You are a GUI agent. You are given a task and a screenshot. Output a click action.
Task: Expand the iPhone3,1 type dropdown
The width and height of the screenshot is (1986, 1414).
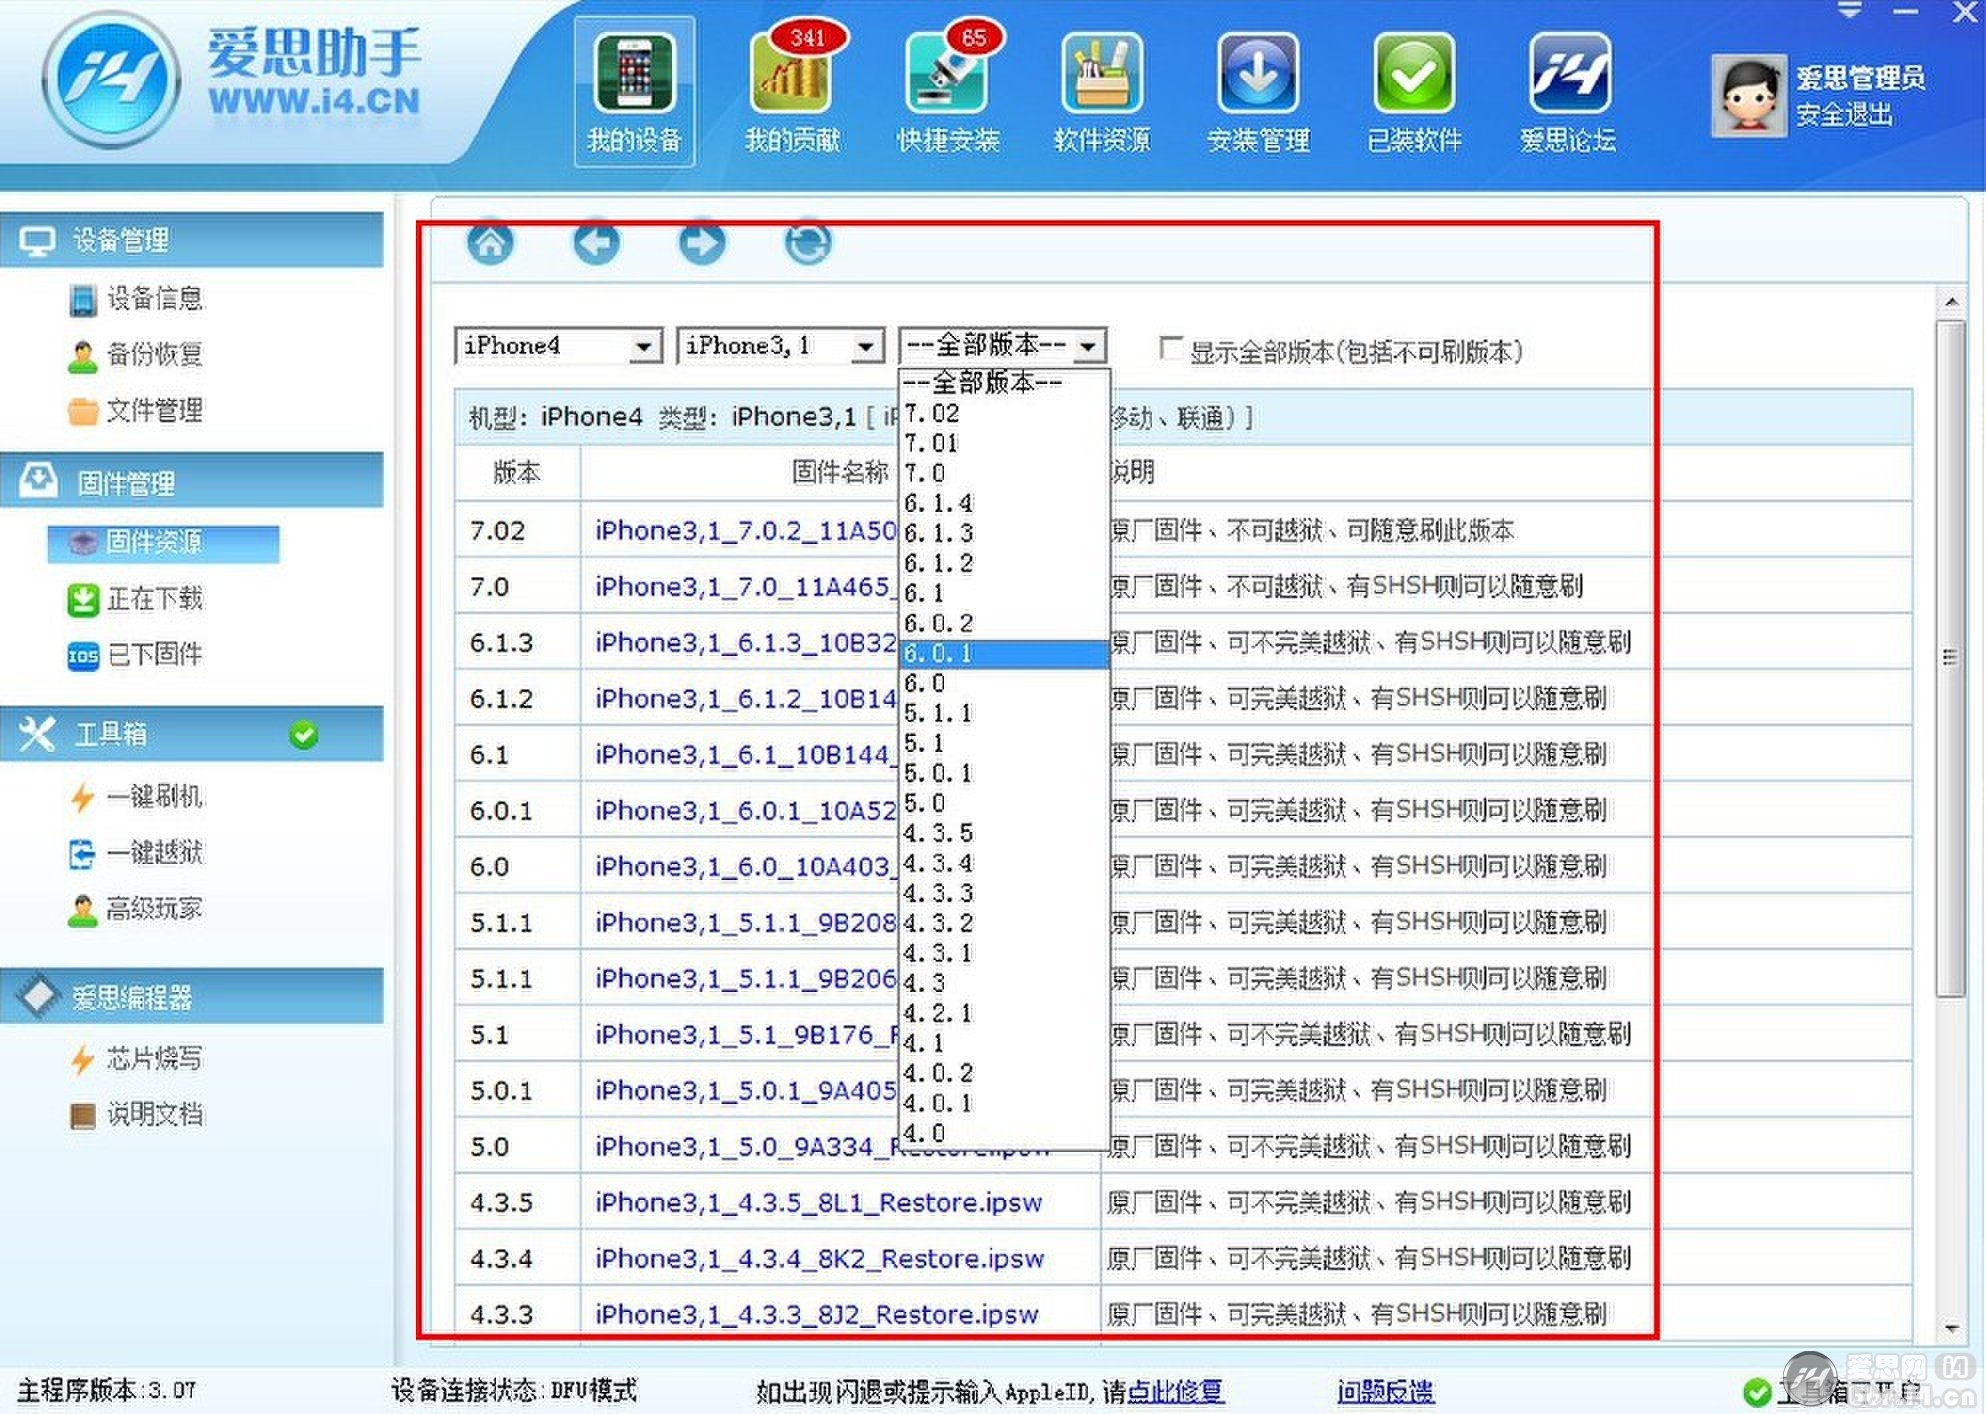click(866, 347)
